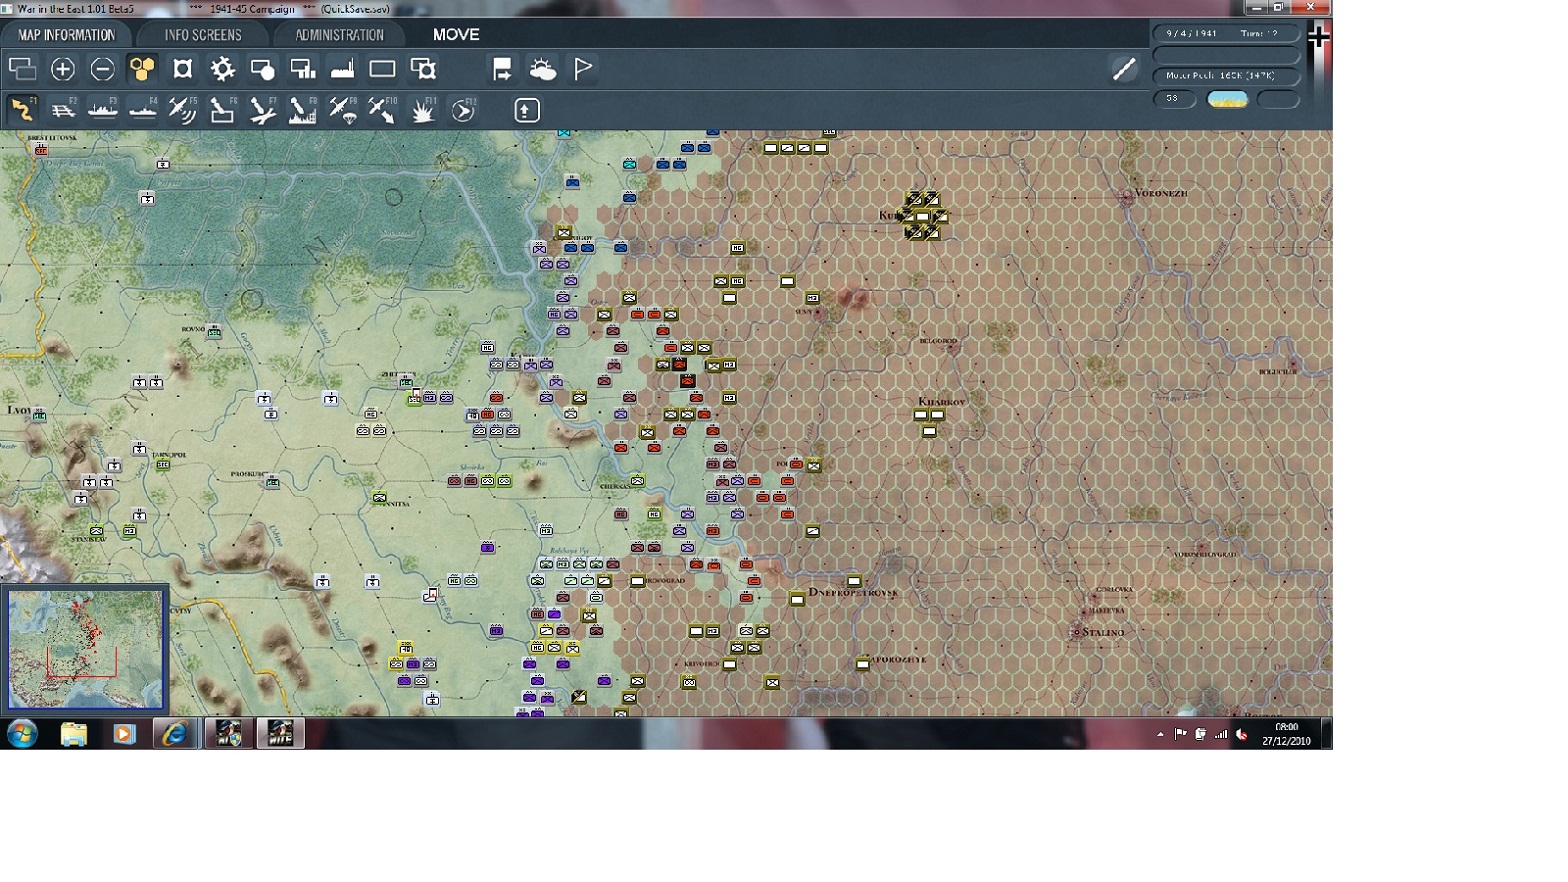Open Windows Media Player from taskbar
The height and width of the screenshot is (882, 1568).
124,734
